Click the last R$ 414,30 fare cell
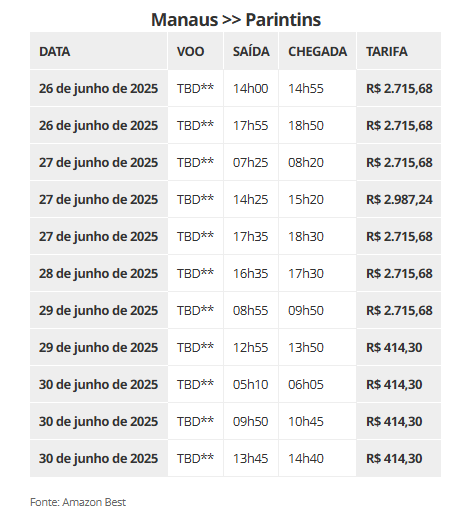Viewport: 468px width, 513px height. click(399, 458)
